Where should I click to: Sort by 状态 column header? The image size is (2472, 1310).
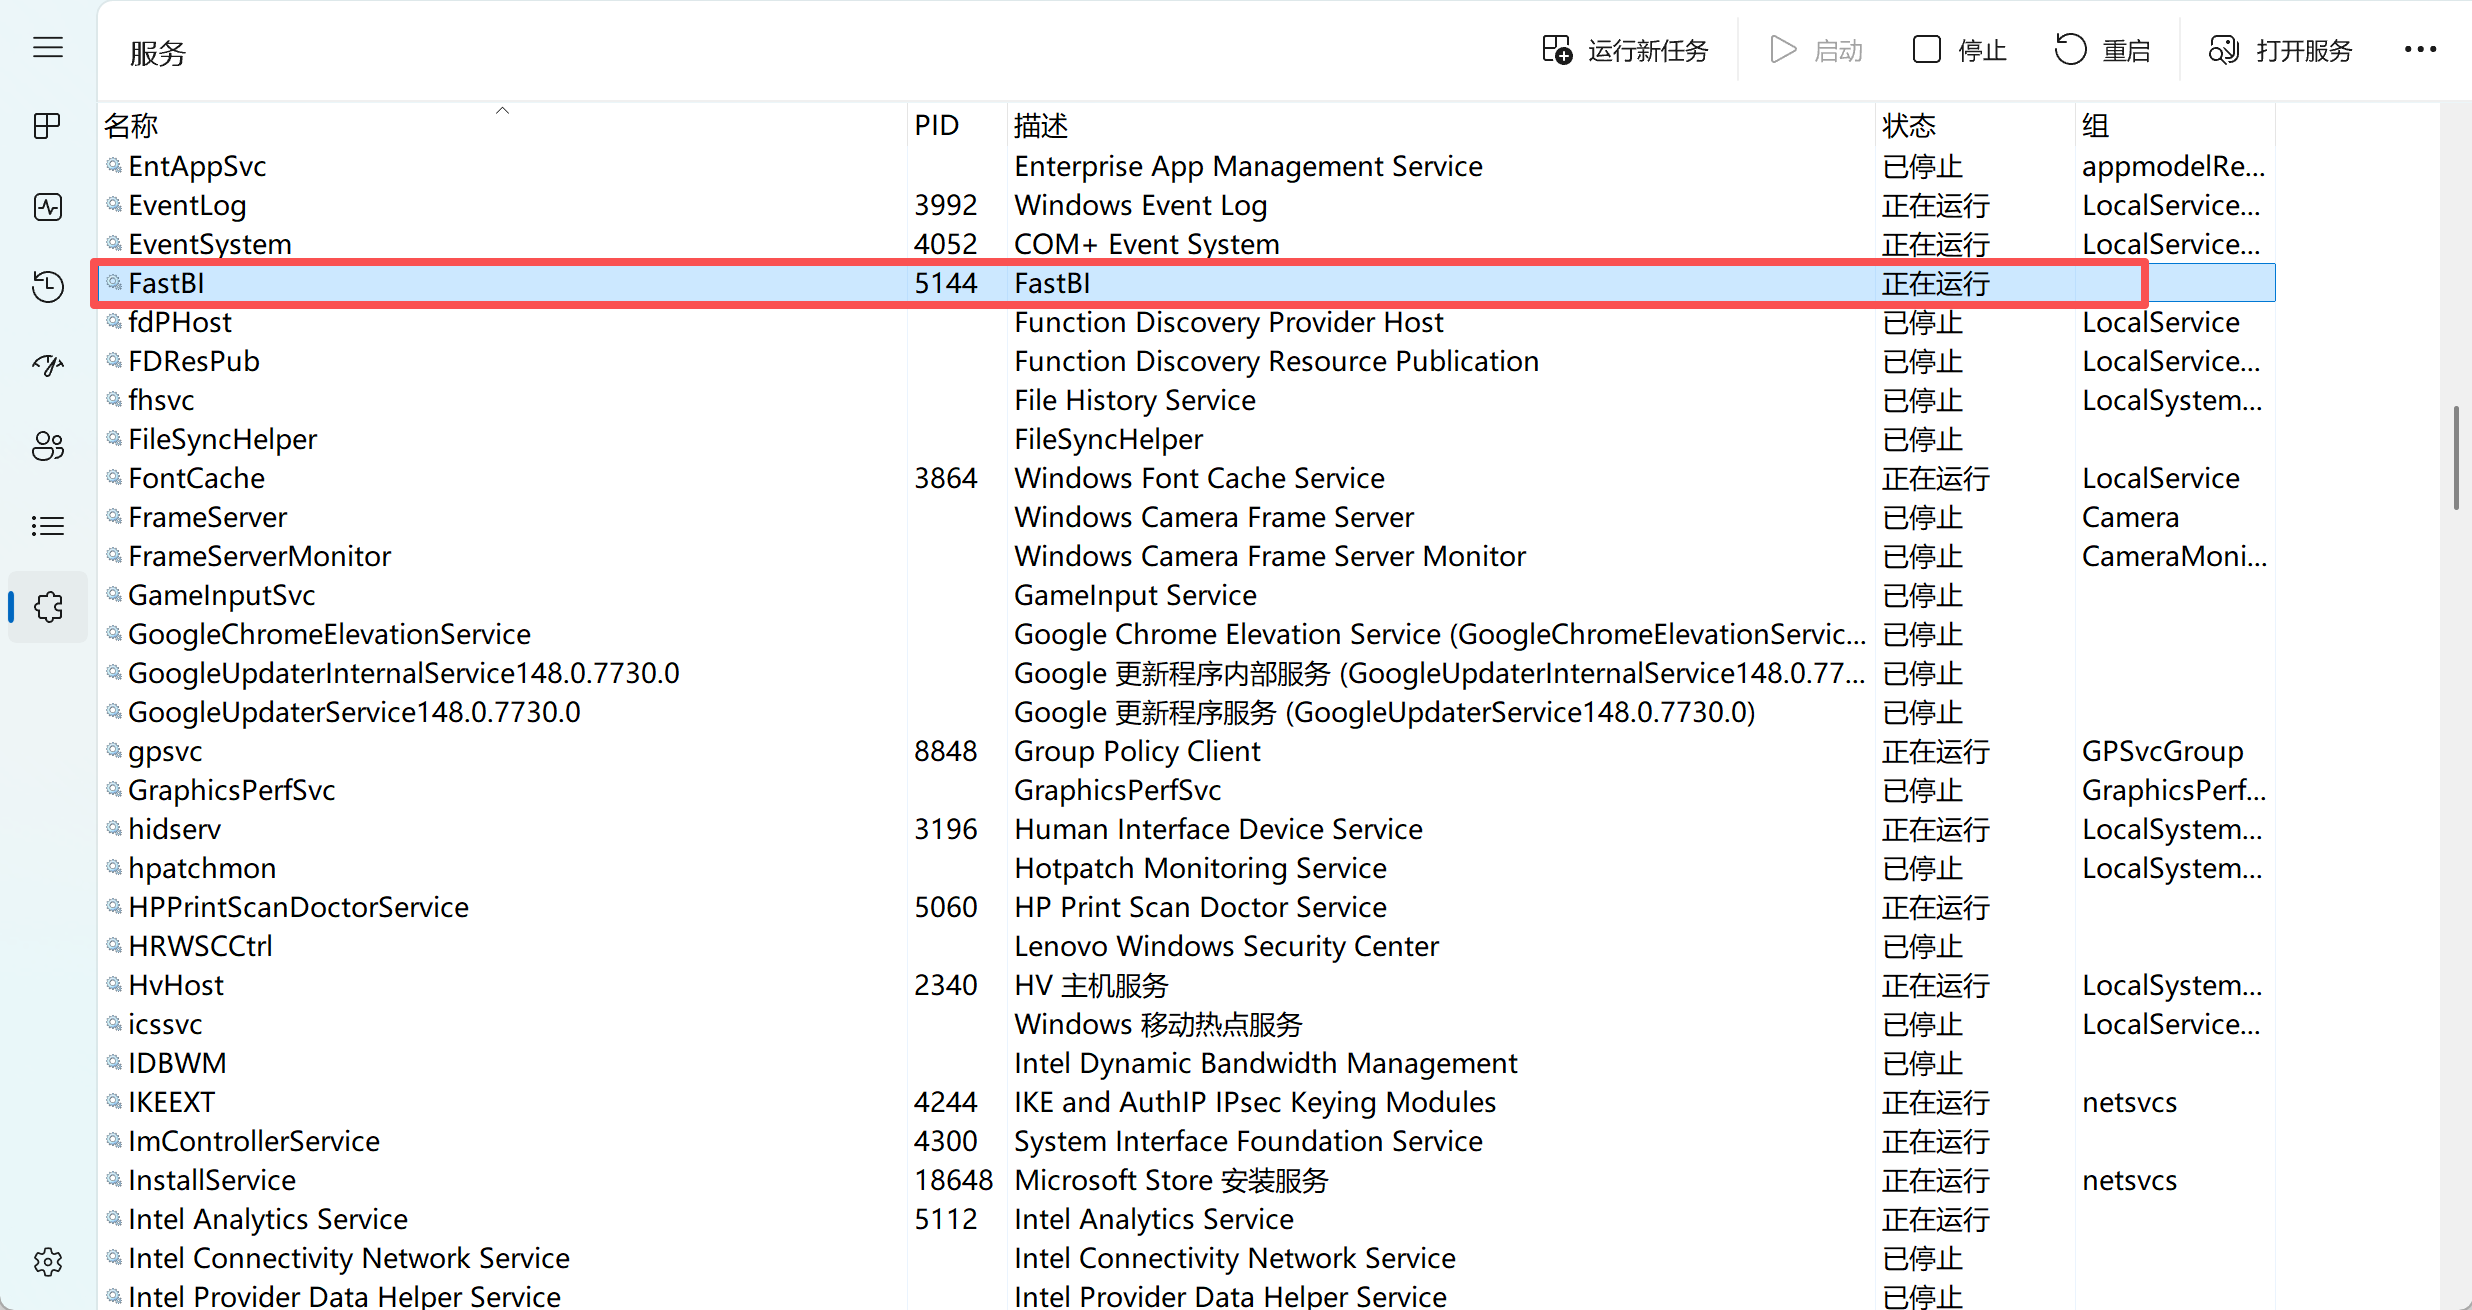1975,125
